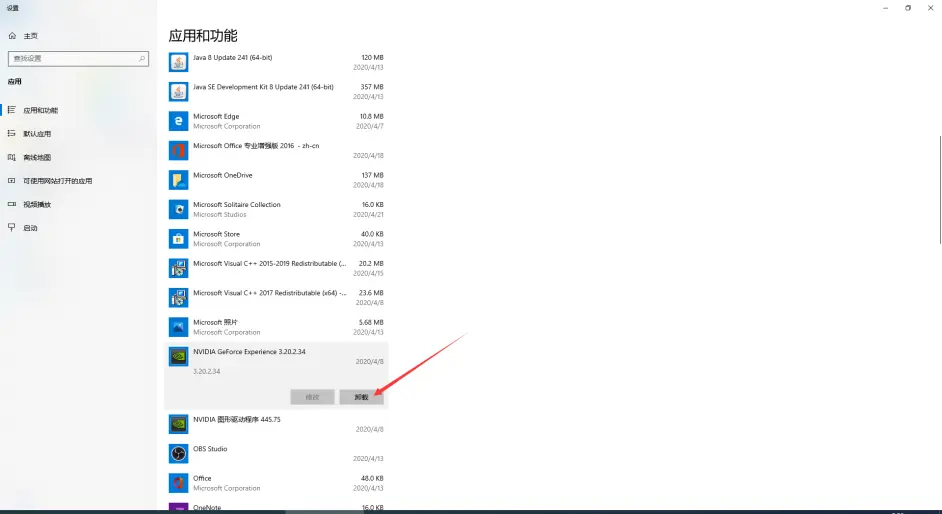Close the settings window
Image resolution: width=942 pixels, height=514 pixels.
click(930, 8)
